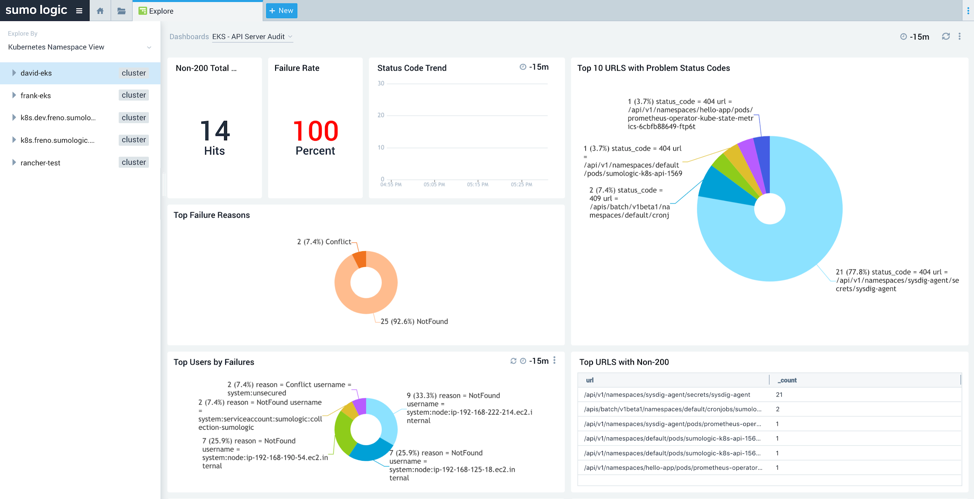Click the dashboard clock icon at top right
Screen dimensions: 974x499
[904, 37]
